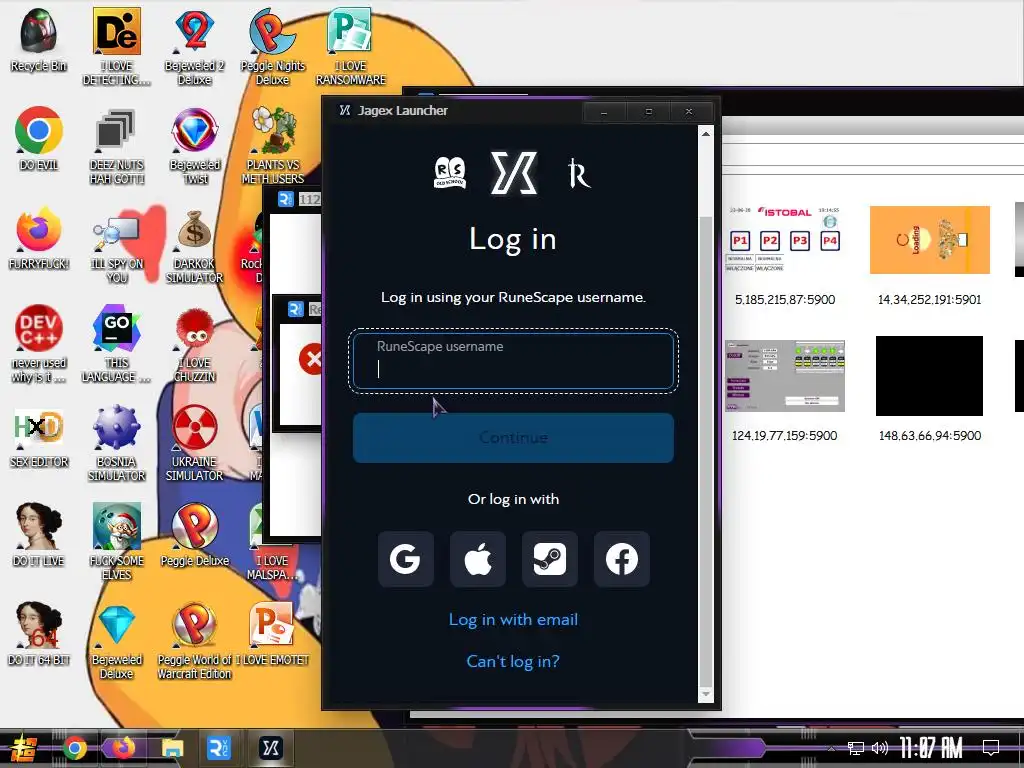This screenshot has height=768, width=1024.
Task: Open File Explorer from taskbar
Action: pyautogui.click(x=172, y=748)
